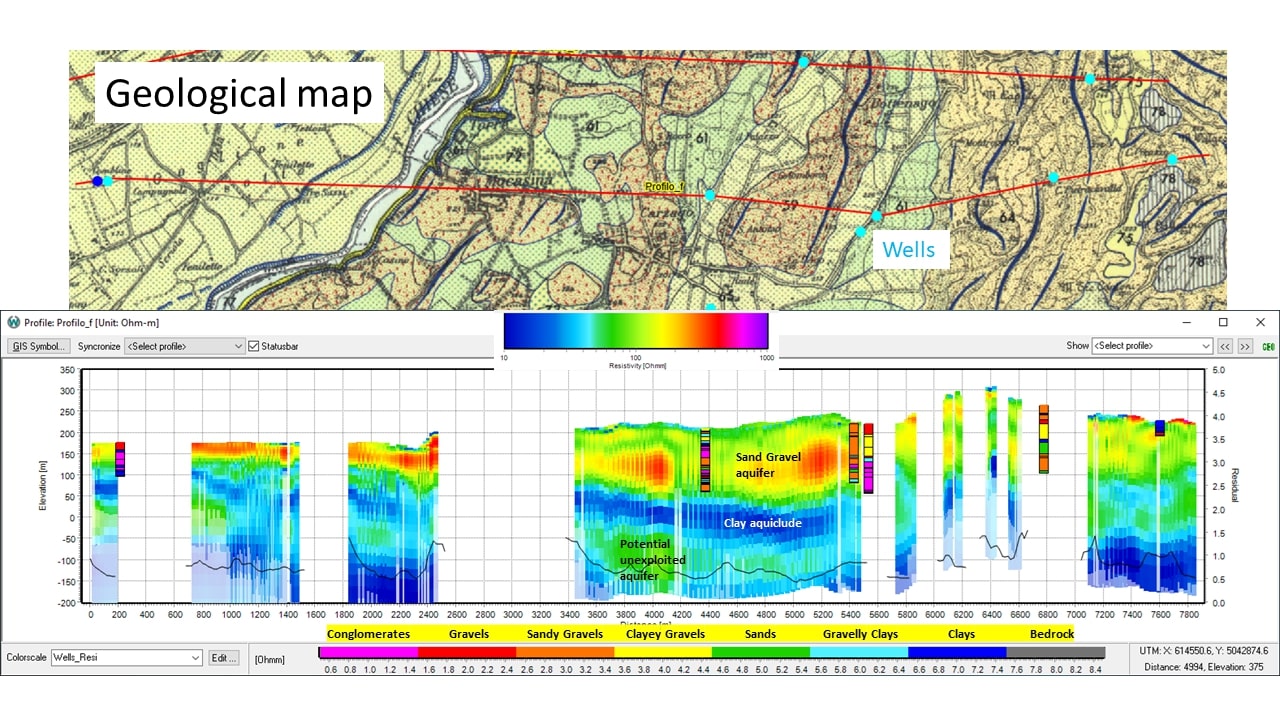Click red Gravels segment in lithology colorbar

click(x=467, y=652)
